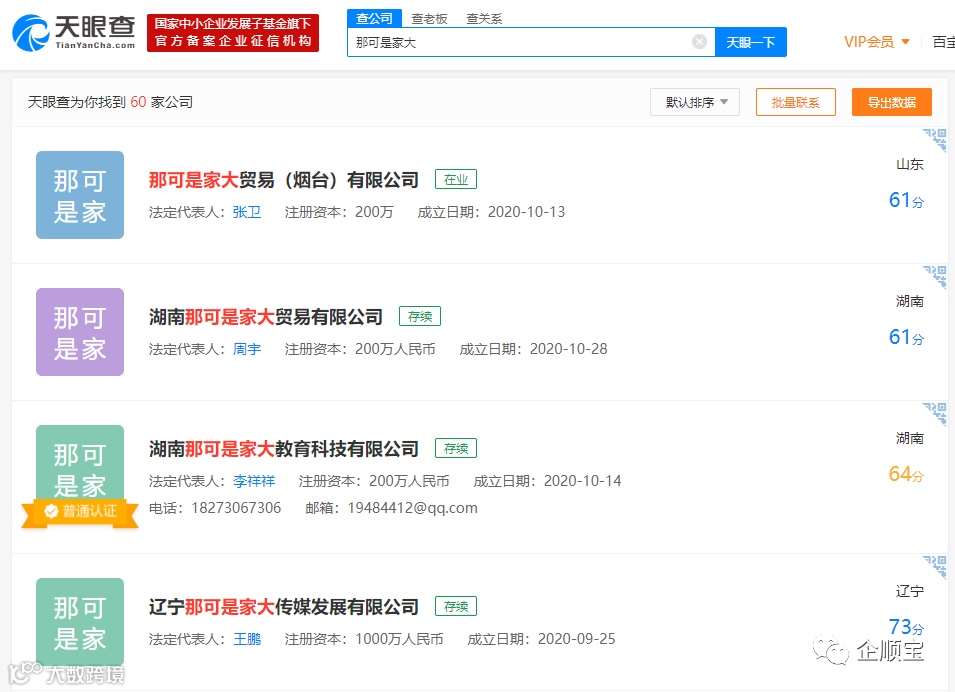The width and height of the screenshot is (955, 692).
Task: Open legal representative 张卫 profile
Action: coord(247,212)
